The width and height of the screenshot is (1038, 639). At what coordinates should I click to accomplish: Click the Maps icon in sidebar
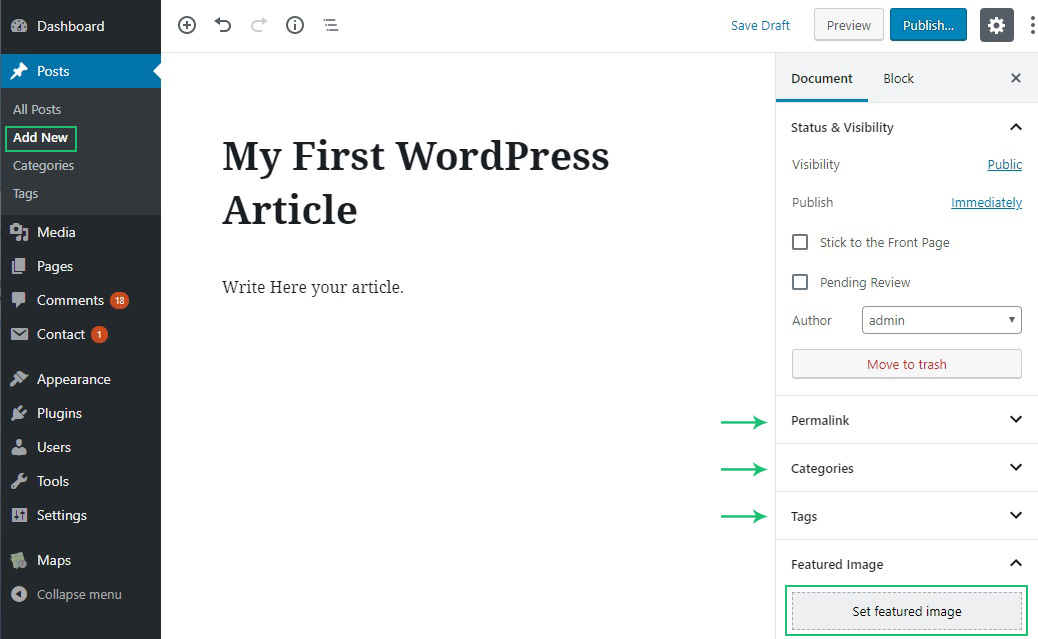click(x=19, y=560)
